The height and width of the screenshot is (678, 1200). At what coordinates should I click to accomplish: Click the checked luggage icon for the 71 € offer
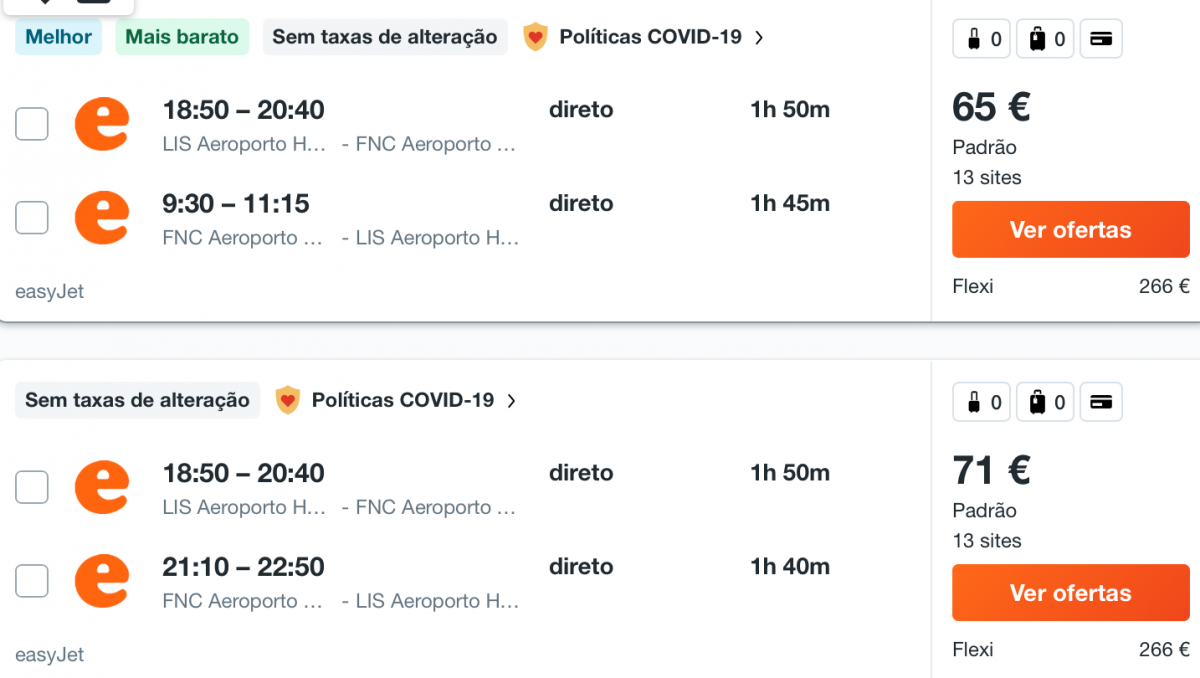click(x=1037, y=402)
